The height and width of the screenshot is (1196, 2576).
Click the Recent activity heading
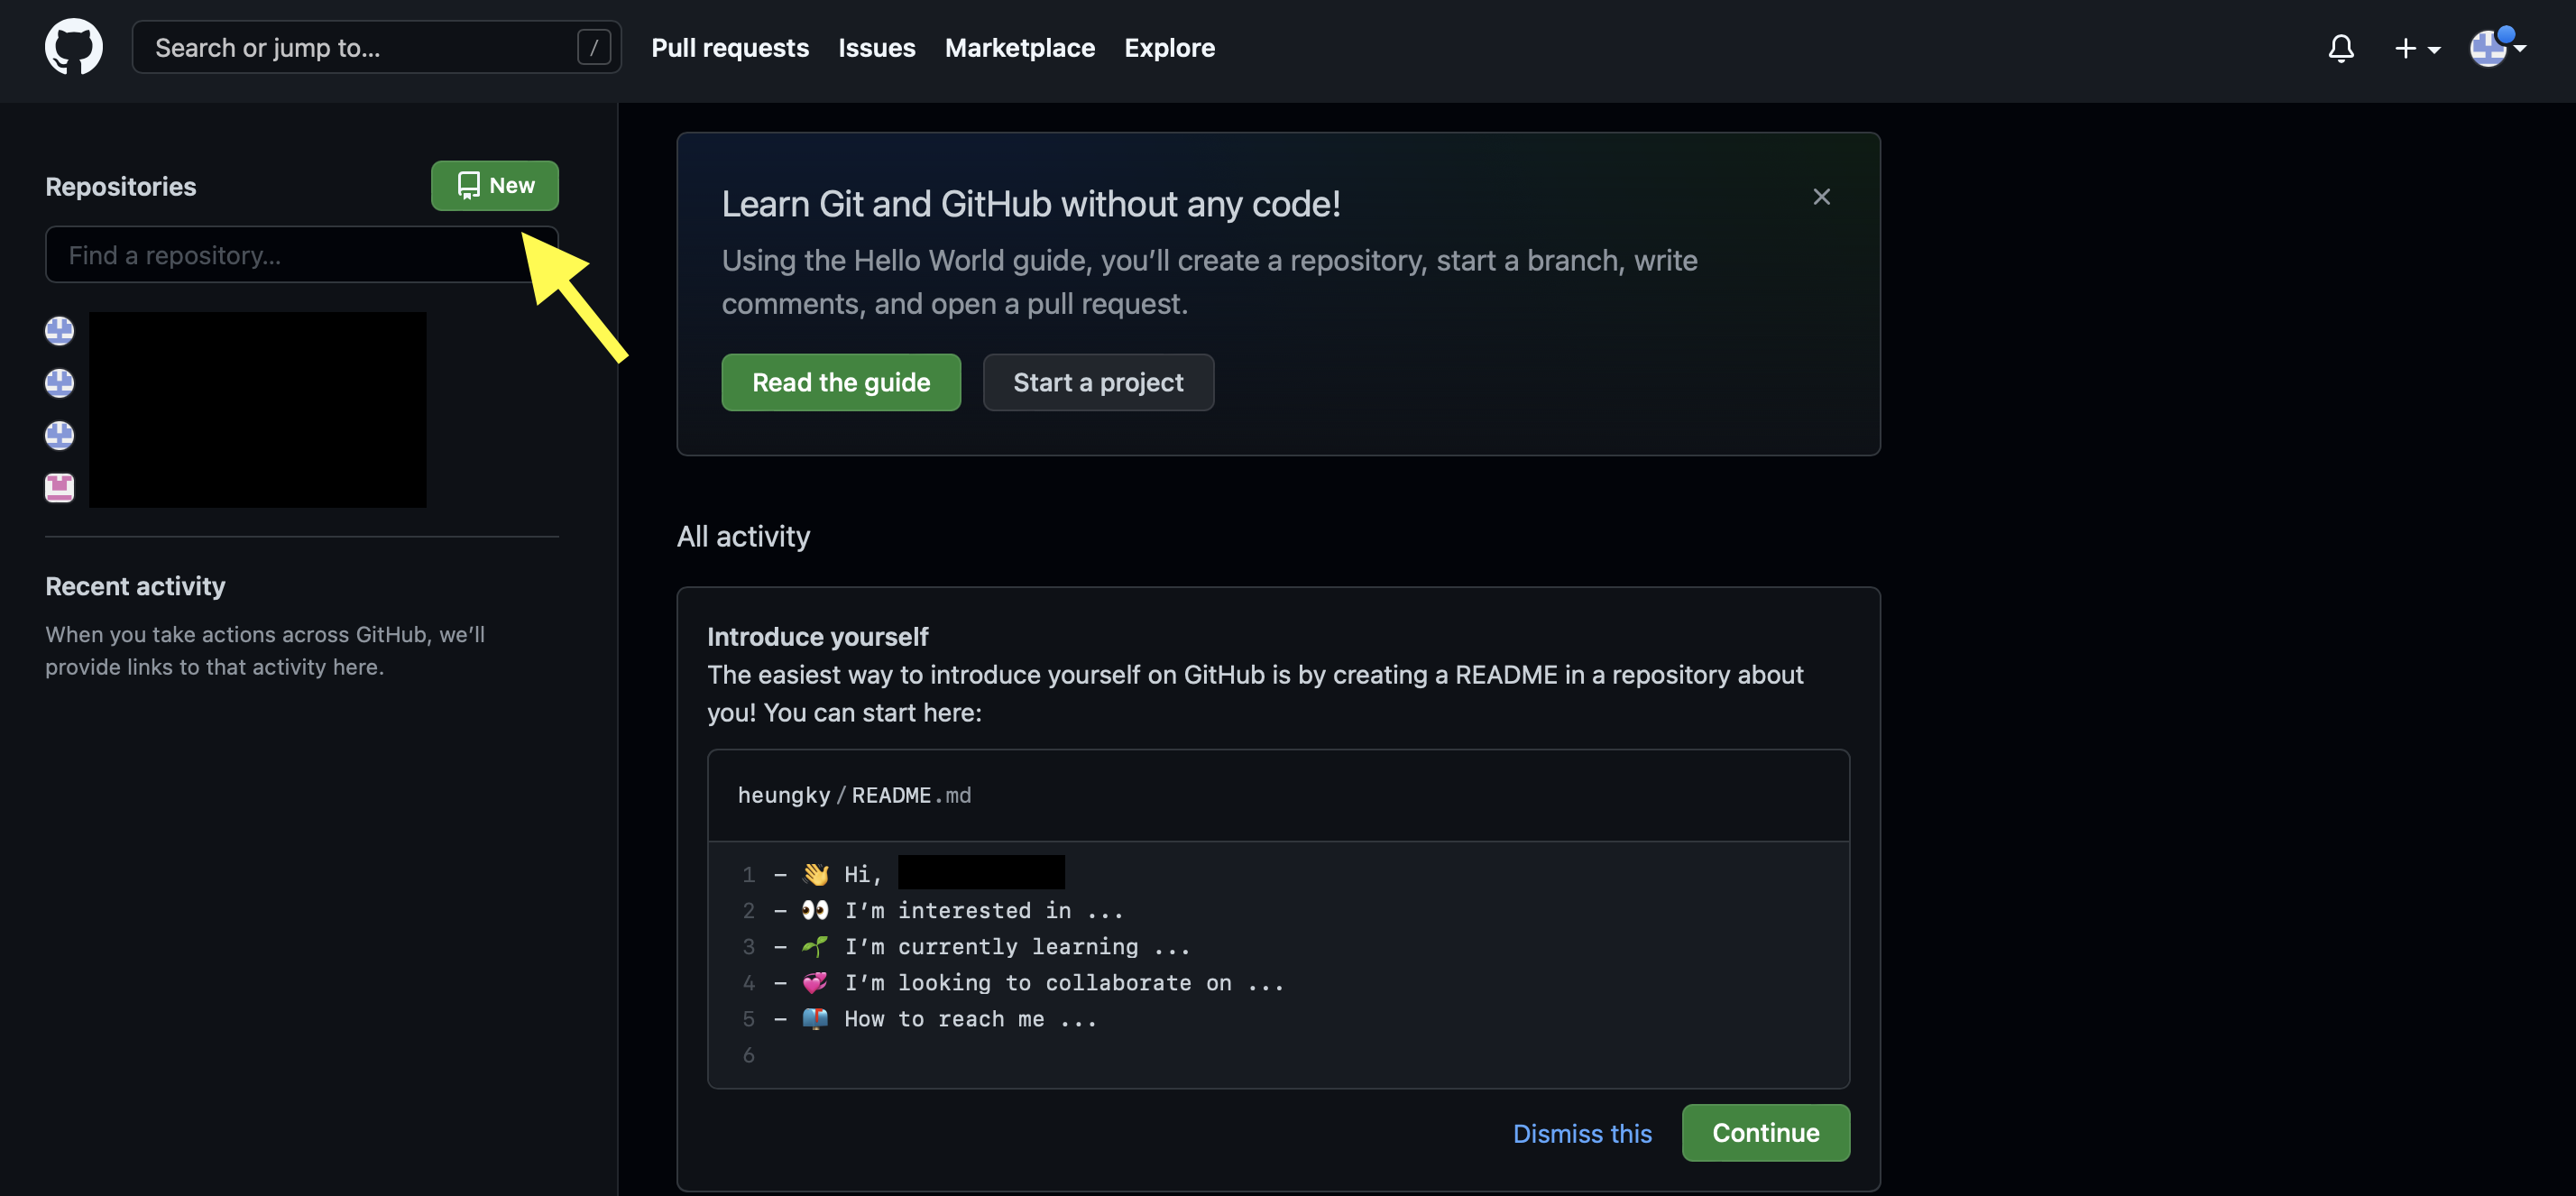(x=135, y=586)
